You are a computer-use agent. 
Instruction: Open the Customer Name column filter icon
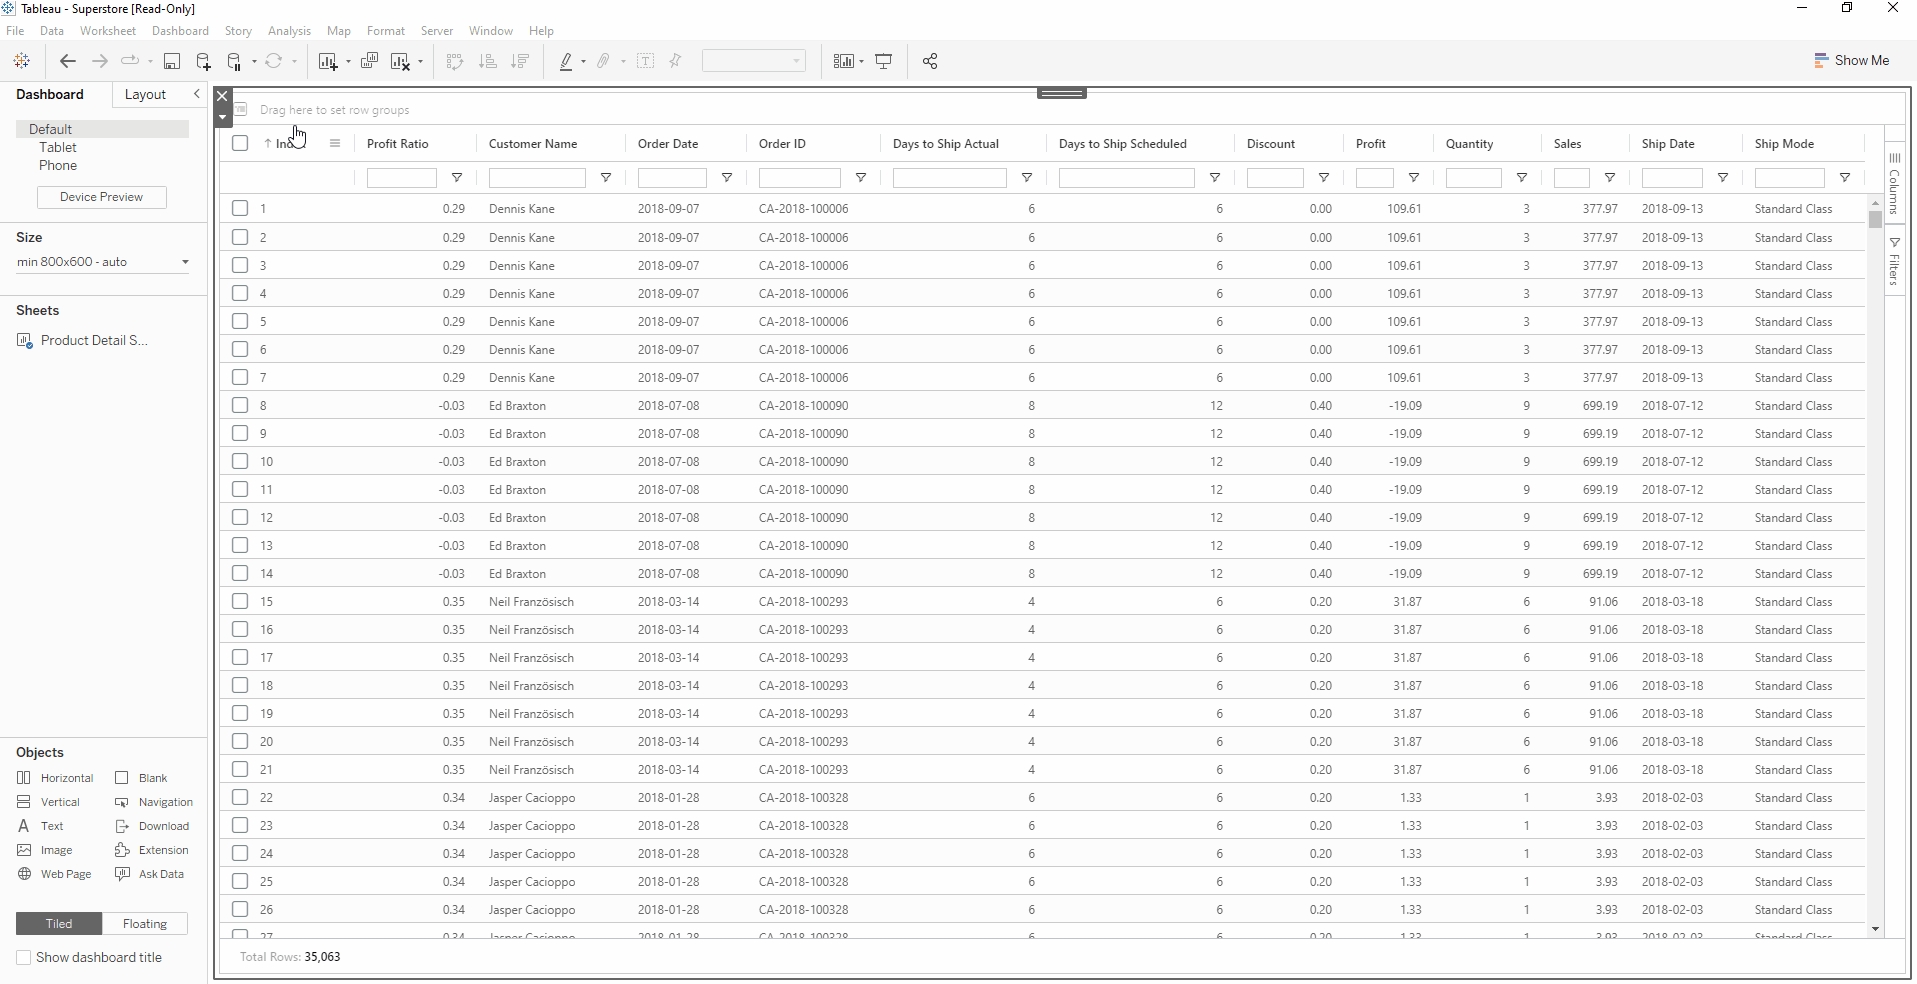pyautogui.click(x=605, y=178)
